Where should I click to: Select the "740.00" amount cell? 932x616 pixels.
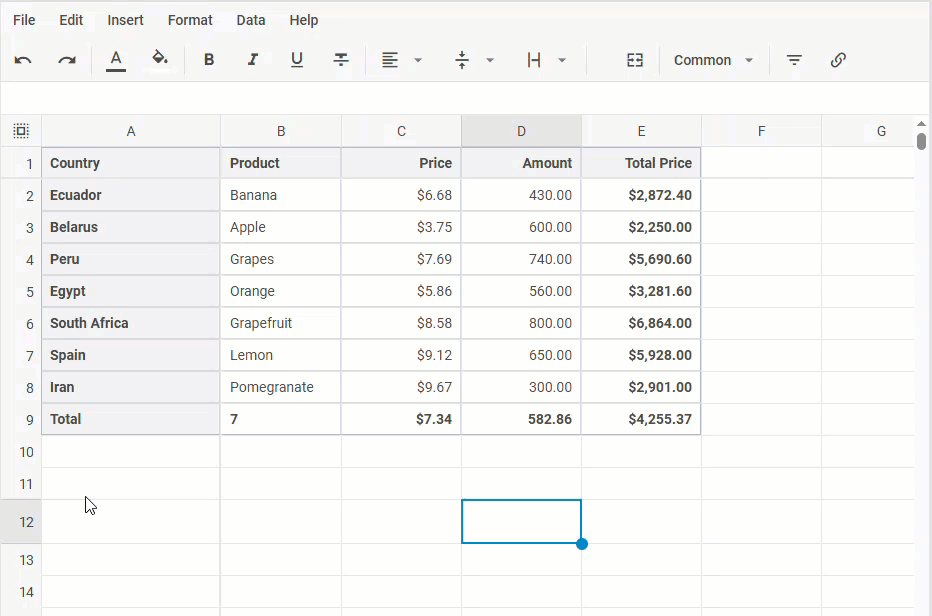coord(521,259)
